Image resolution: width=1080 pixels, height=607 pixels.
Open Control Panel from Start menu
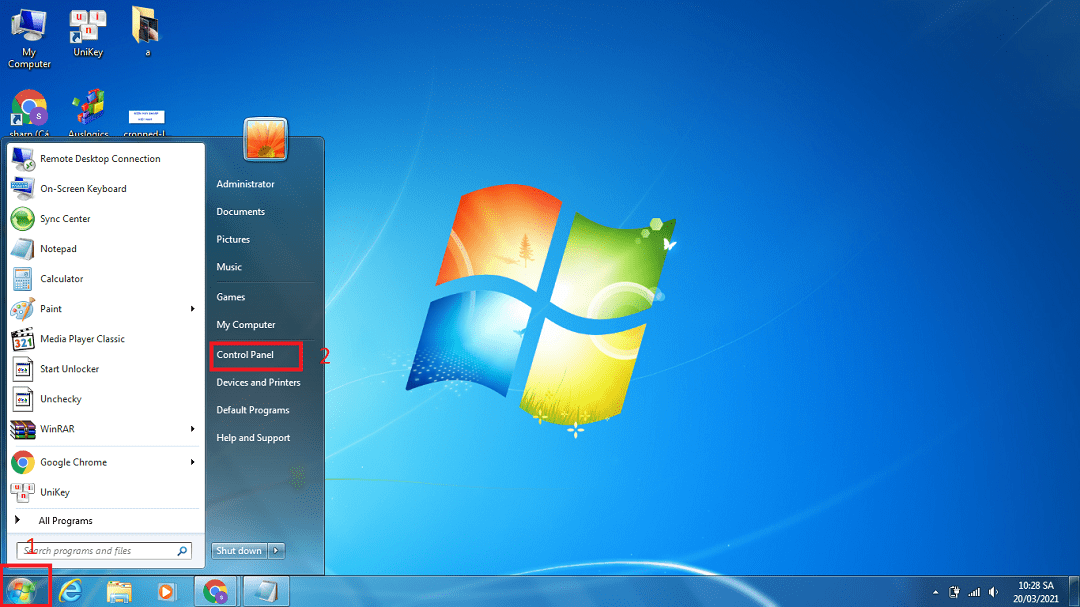click(x=245, y=355)
